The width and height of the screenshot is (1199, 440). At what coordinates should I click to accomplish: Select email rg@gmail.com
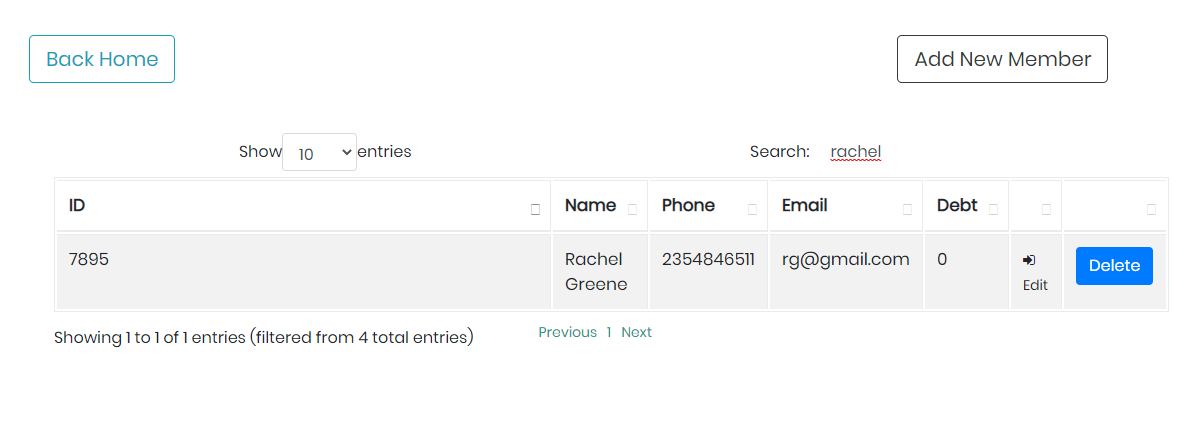(845, 259)
